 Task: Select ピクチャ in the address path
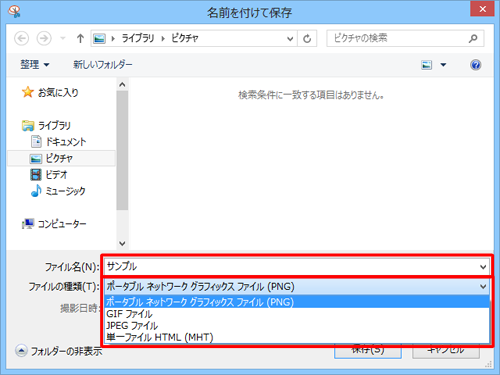(x=185, y=38)
